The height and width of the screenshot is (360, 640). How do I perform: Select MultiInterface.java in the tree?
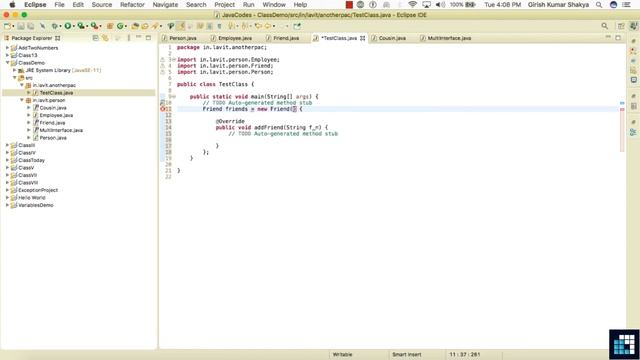coord(61,130)
